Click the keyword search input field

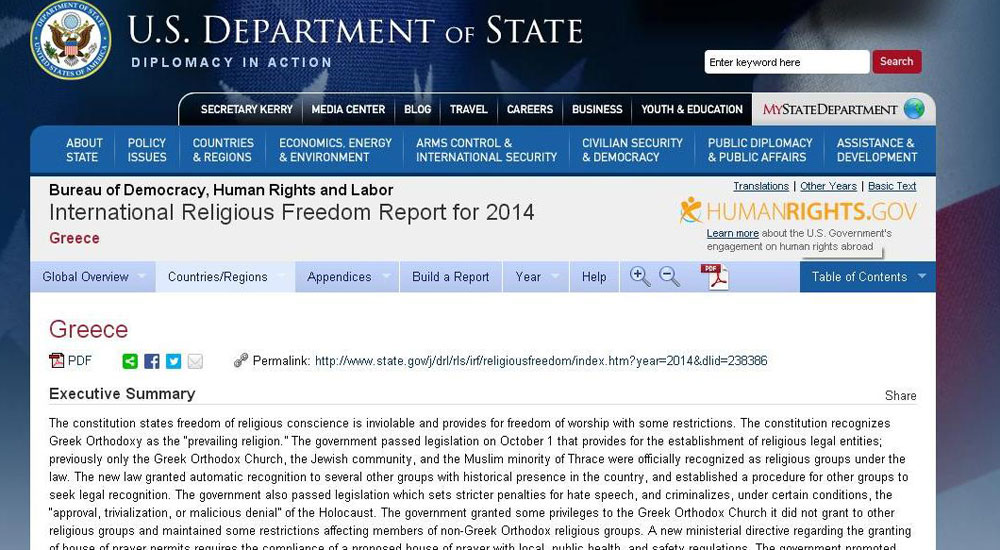point(786,62)
